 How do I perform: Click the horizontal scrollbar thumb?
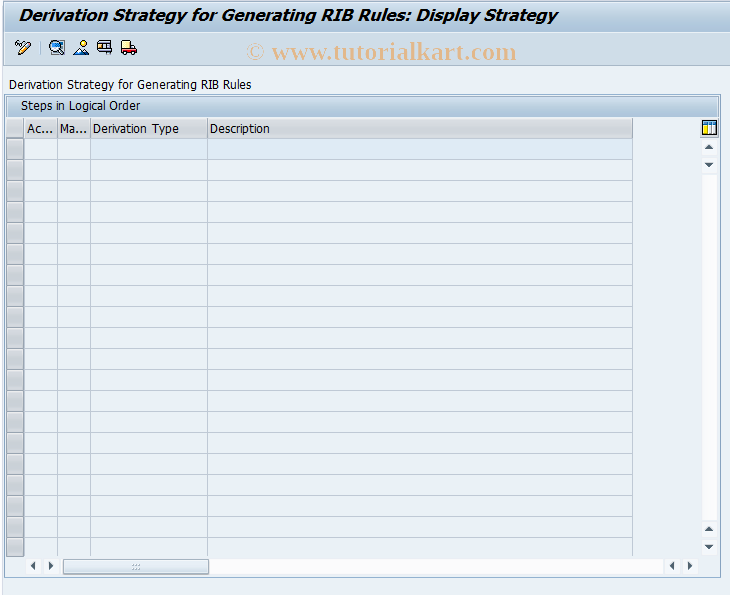click(x=136, y=567)
